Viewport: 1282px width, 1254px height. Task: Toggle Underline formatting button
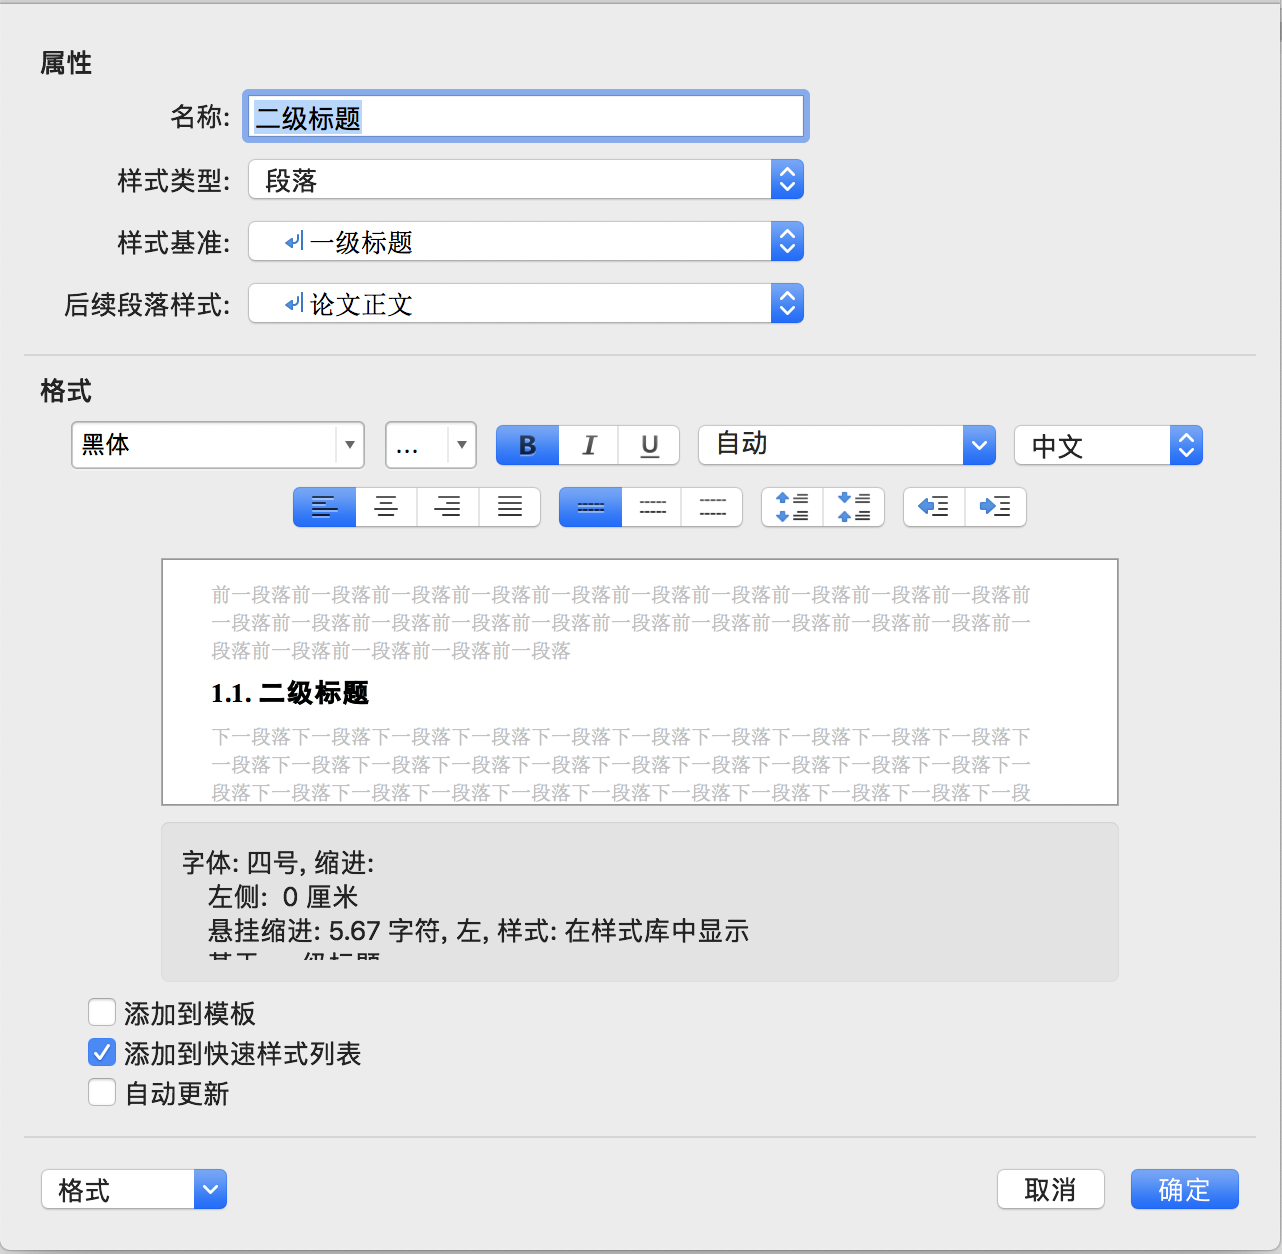click(x=649, y=445)
